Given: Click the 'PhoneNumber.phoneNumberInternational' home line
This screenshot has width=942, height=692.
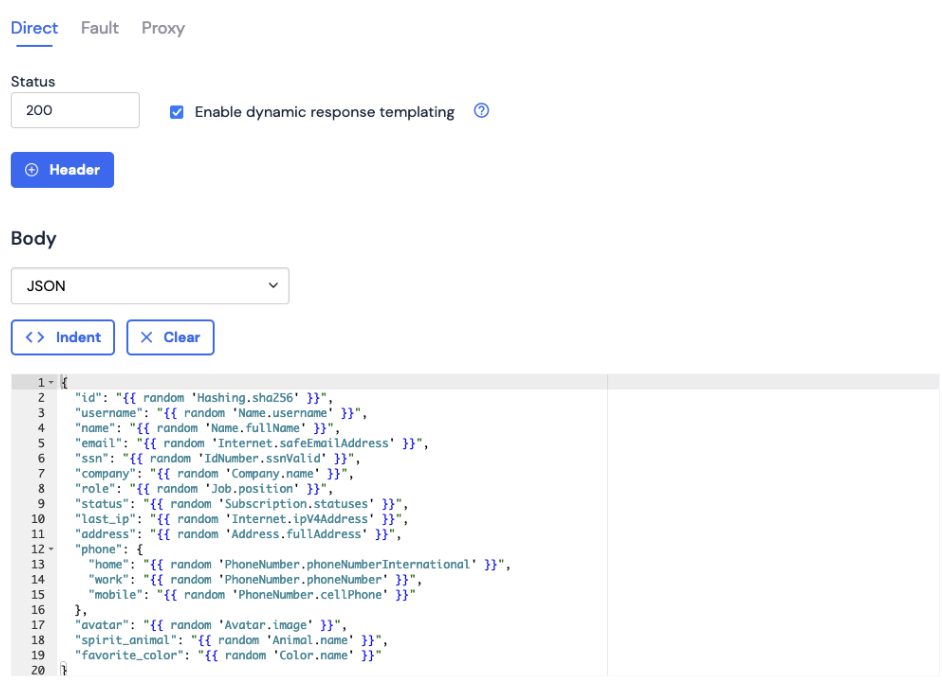Looking at the screenshot, I should (x=299, y=564).
